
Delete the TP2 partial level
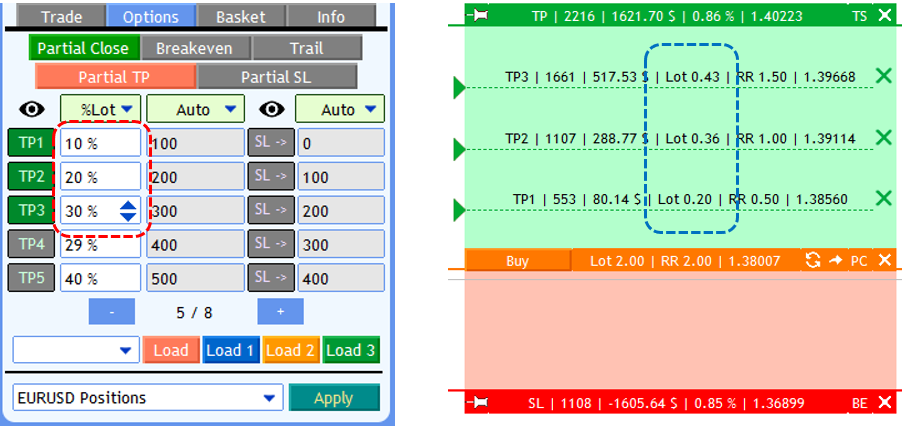884,137
